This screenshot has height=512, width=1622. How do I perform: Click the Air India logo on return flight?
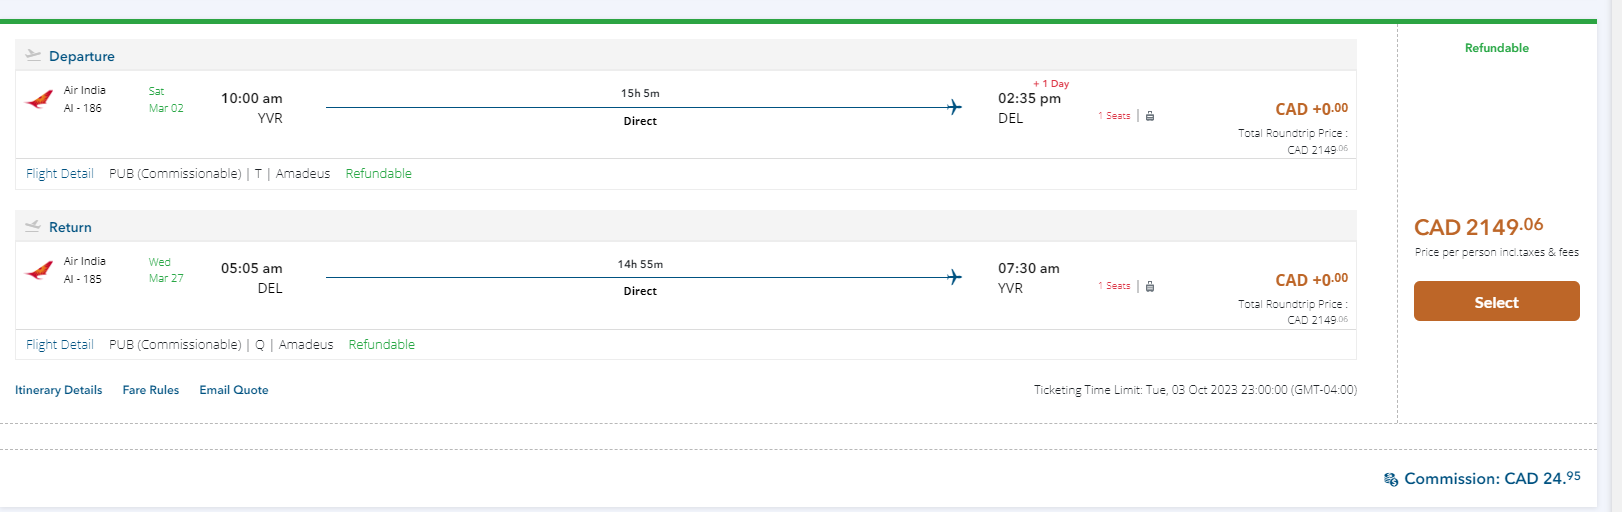39,270
